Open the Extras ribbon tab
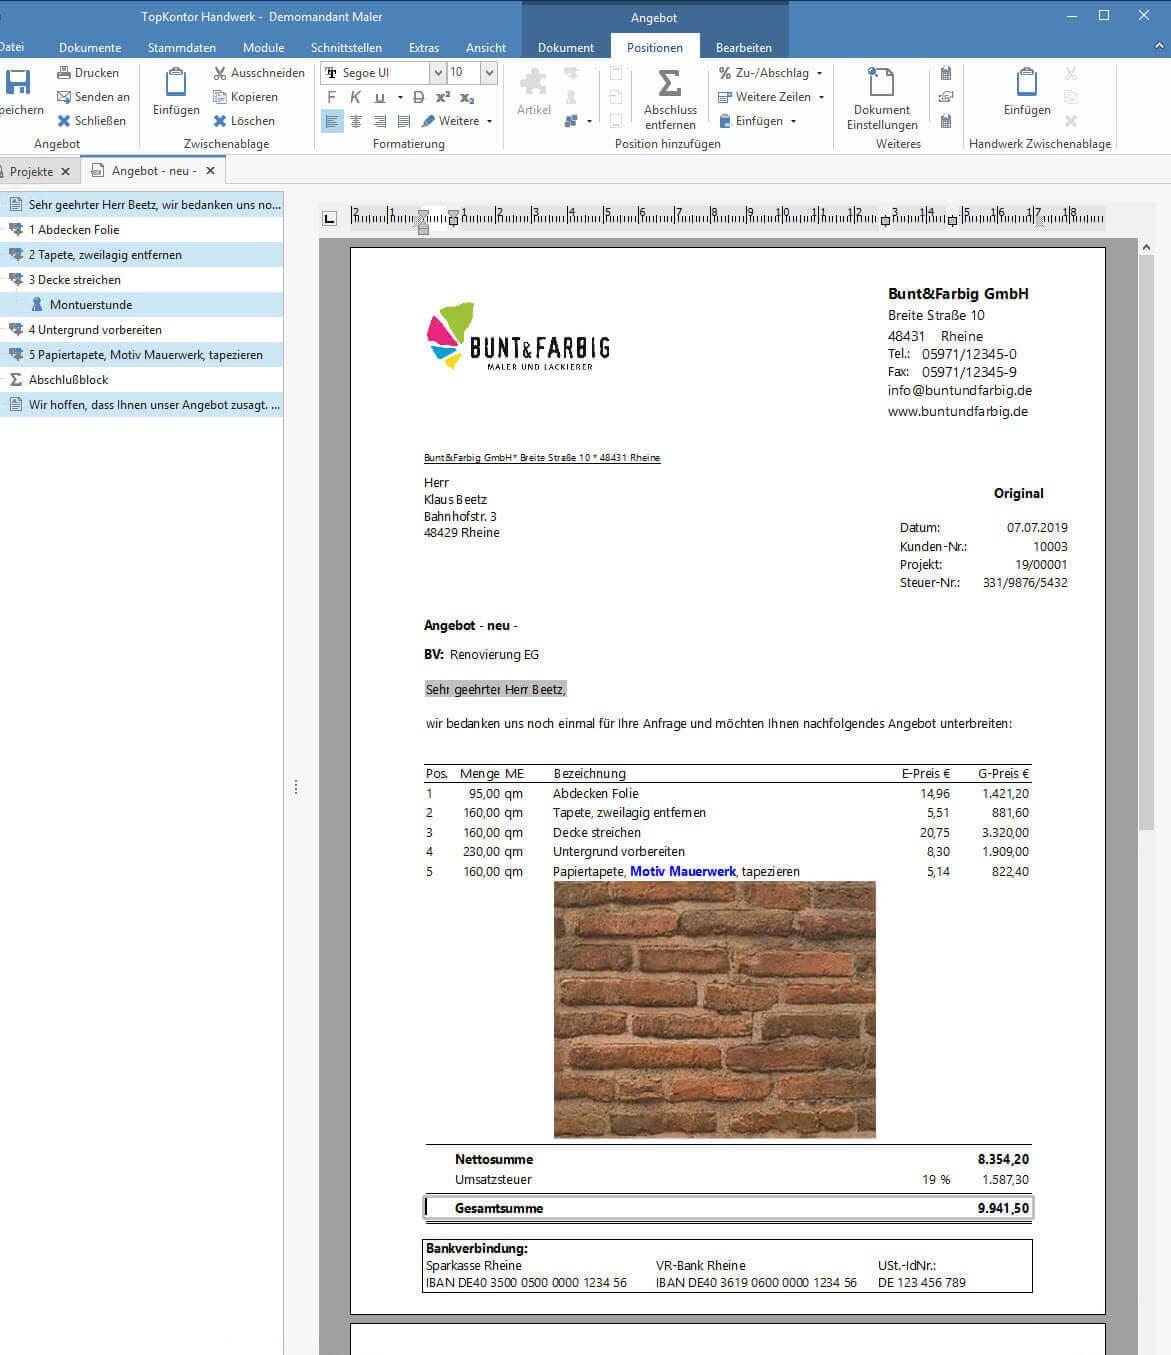Viewport: 1171px width, 1355px height. (424, 47)
